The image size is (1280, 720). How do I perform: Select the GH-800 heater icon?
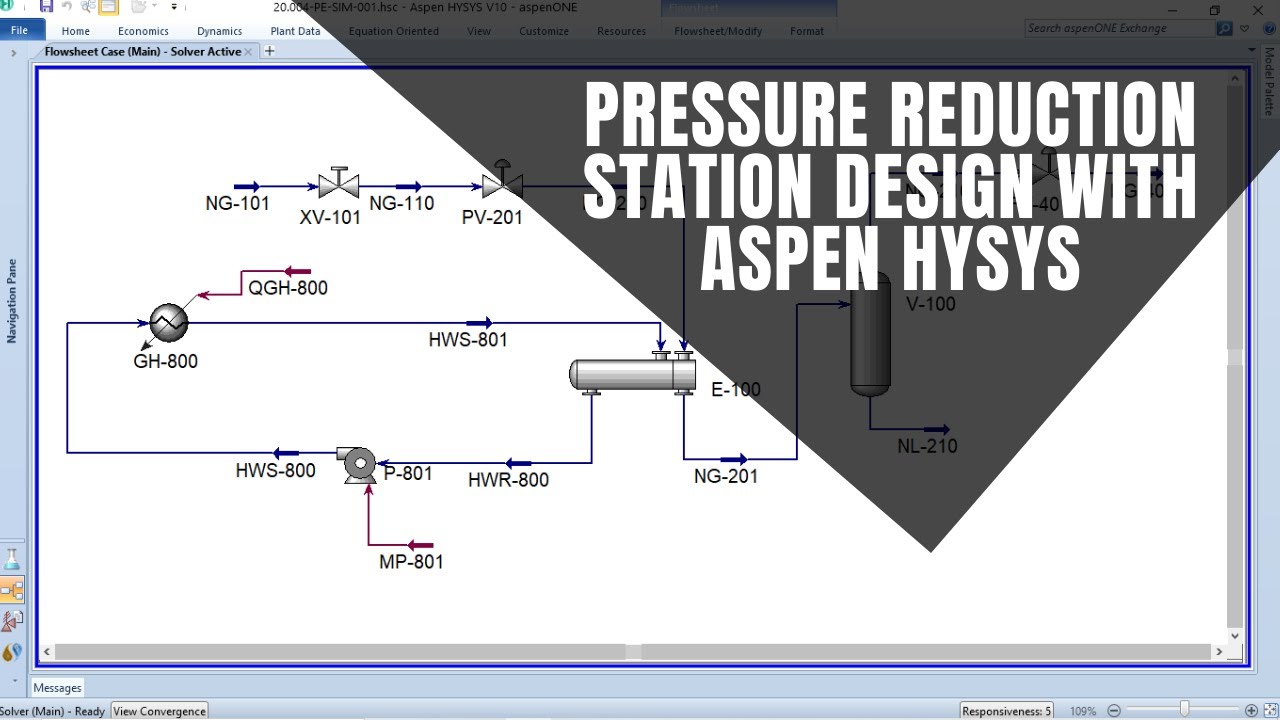(169, 322)
